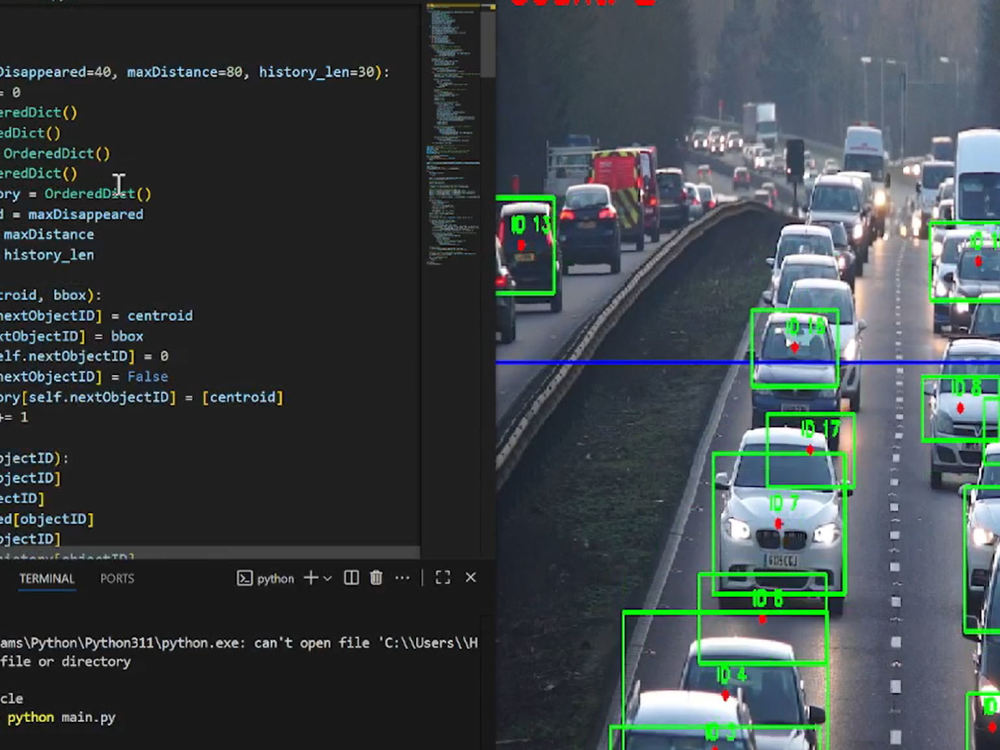This screenshot has width=1000, height=750.
Task: Click the editor minimap code overview
Action: coord(453,134)
